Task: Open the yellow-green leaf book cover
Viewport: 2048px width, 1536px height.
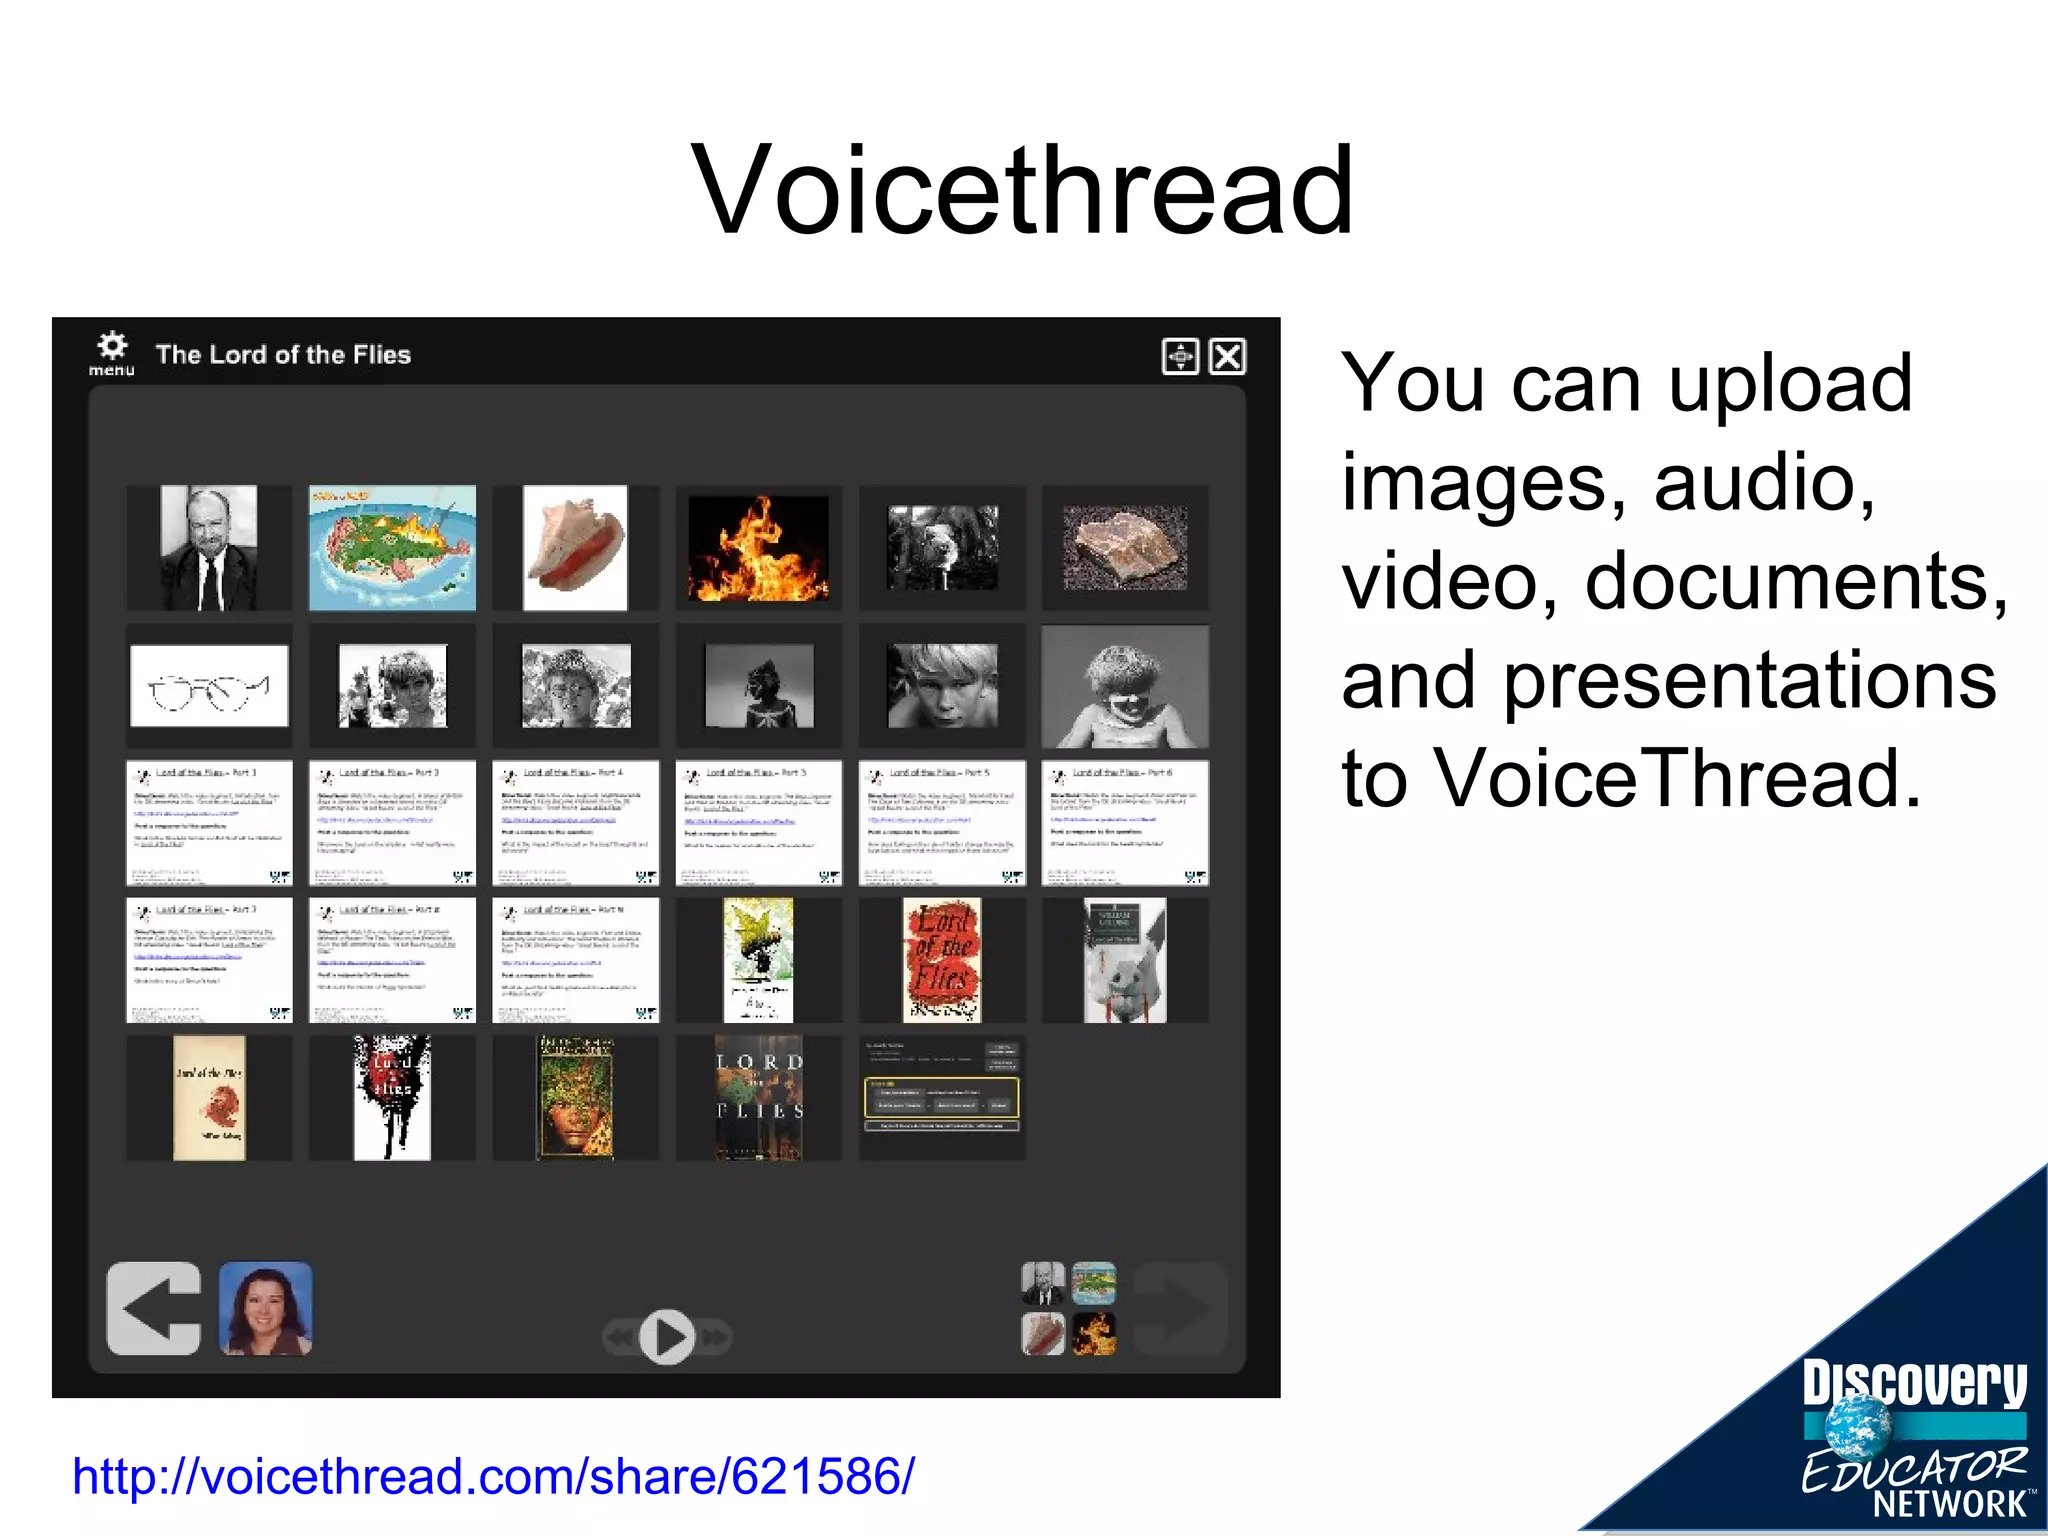Action: point(758,960)
